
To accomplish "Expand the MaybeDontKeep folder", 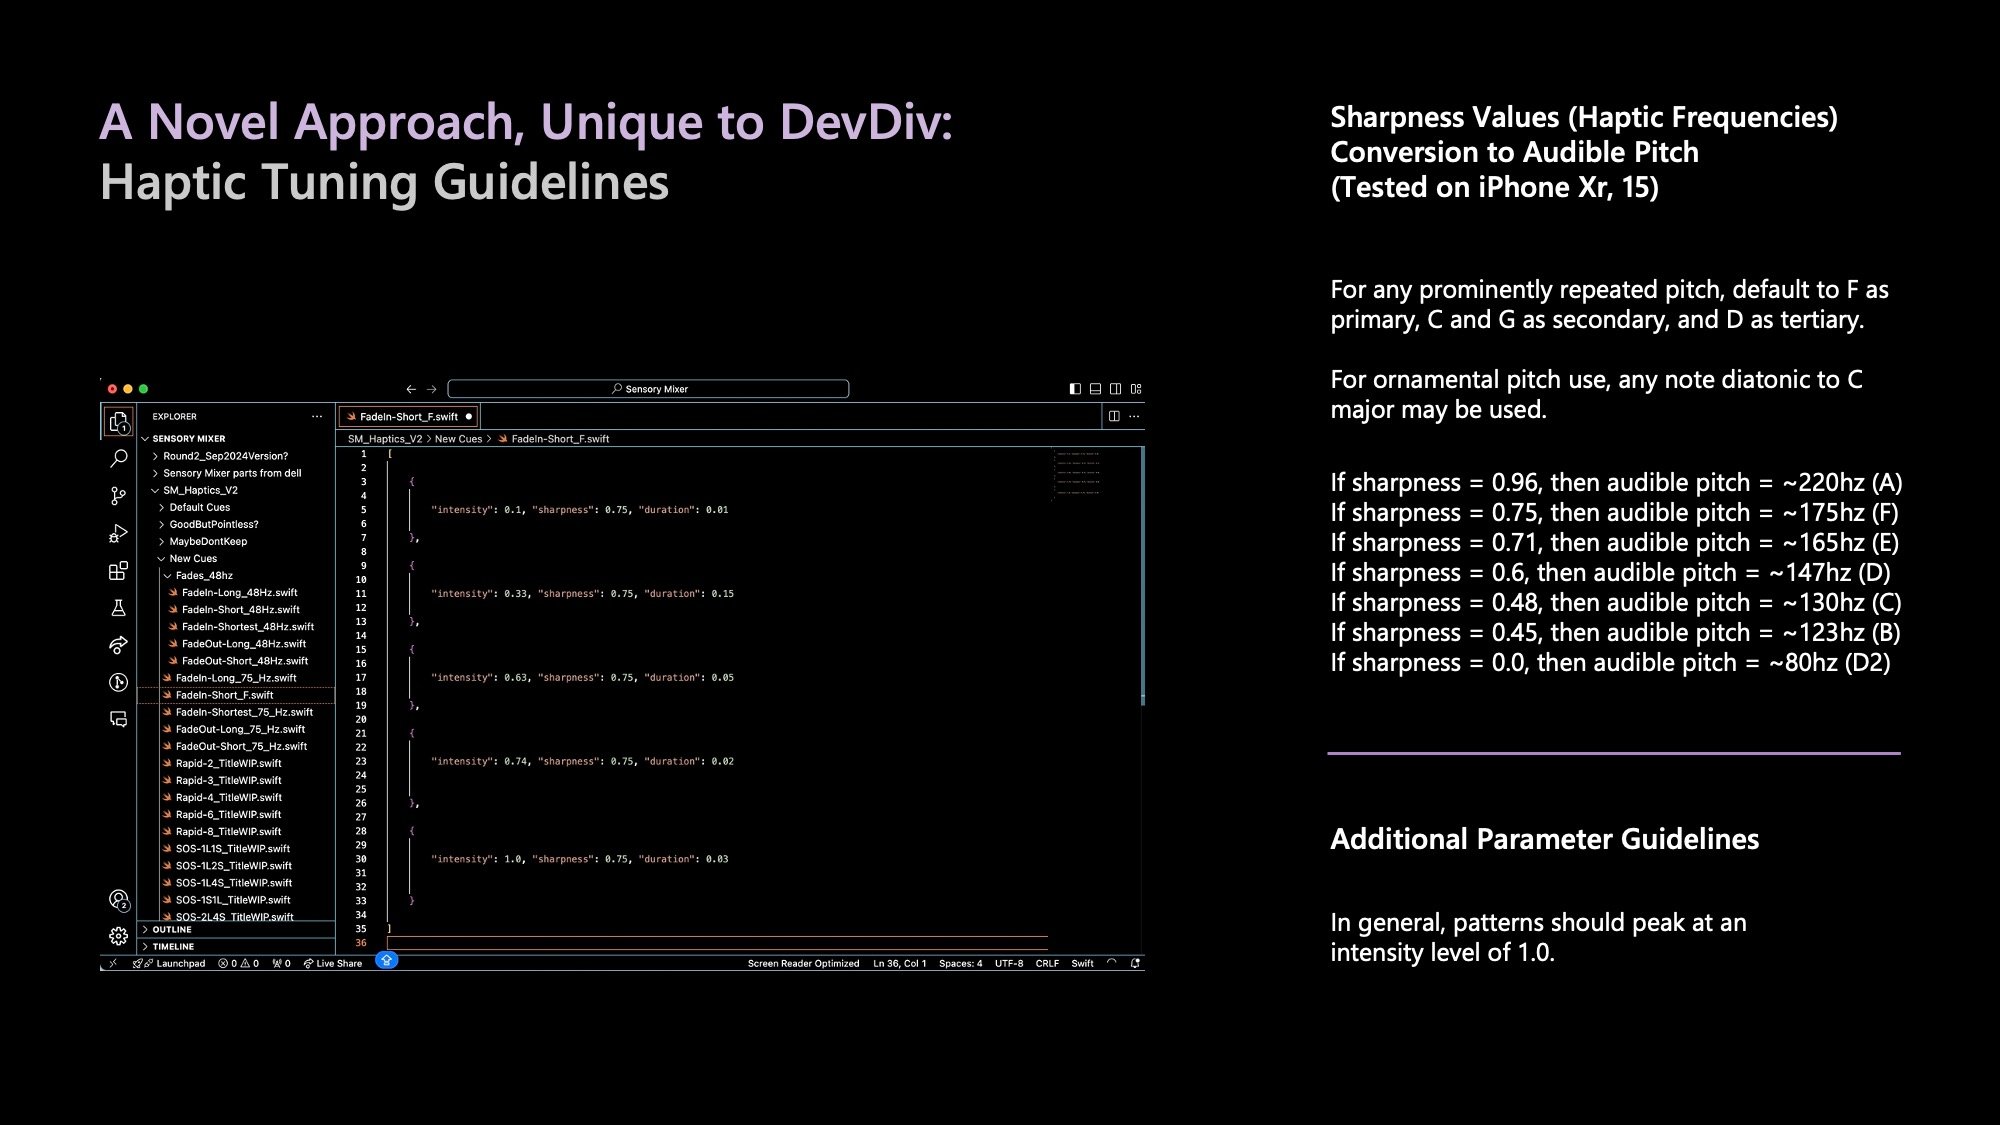I will 235,541.
